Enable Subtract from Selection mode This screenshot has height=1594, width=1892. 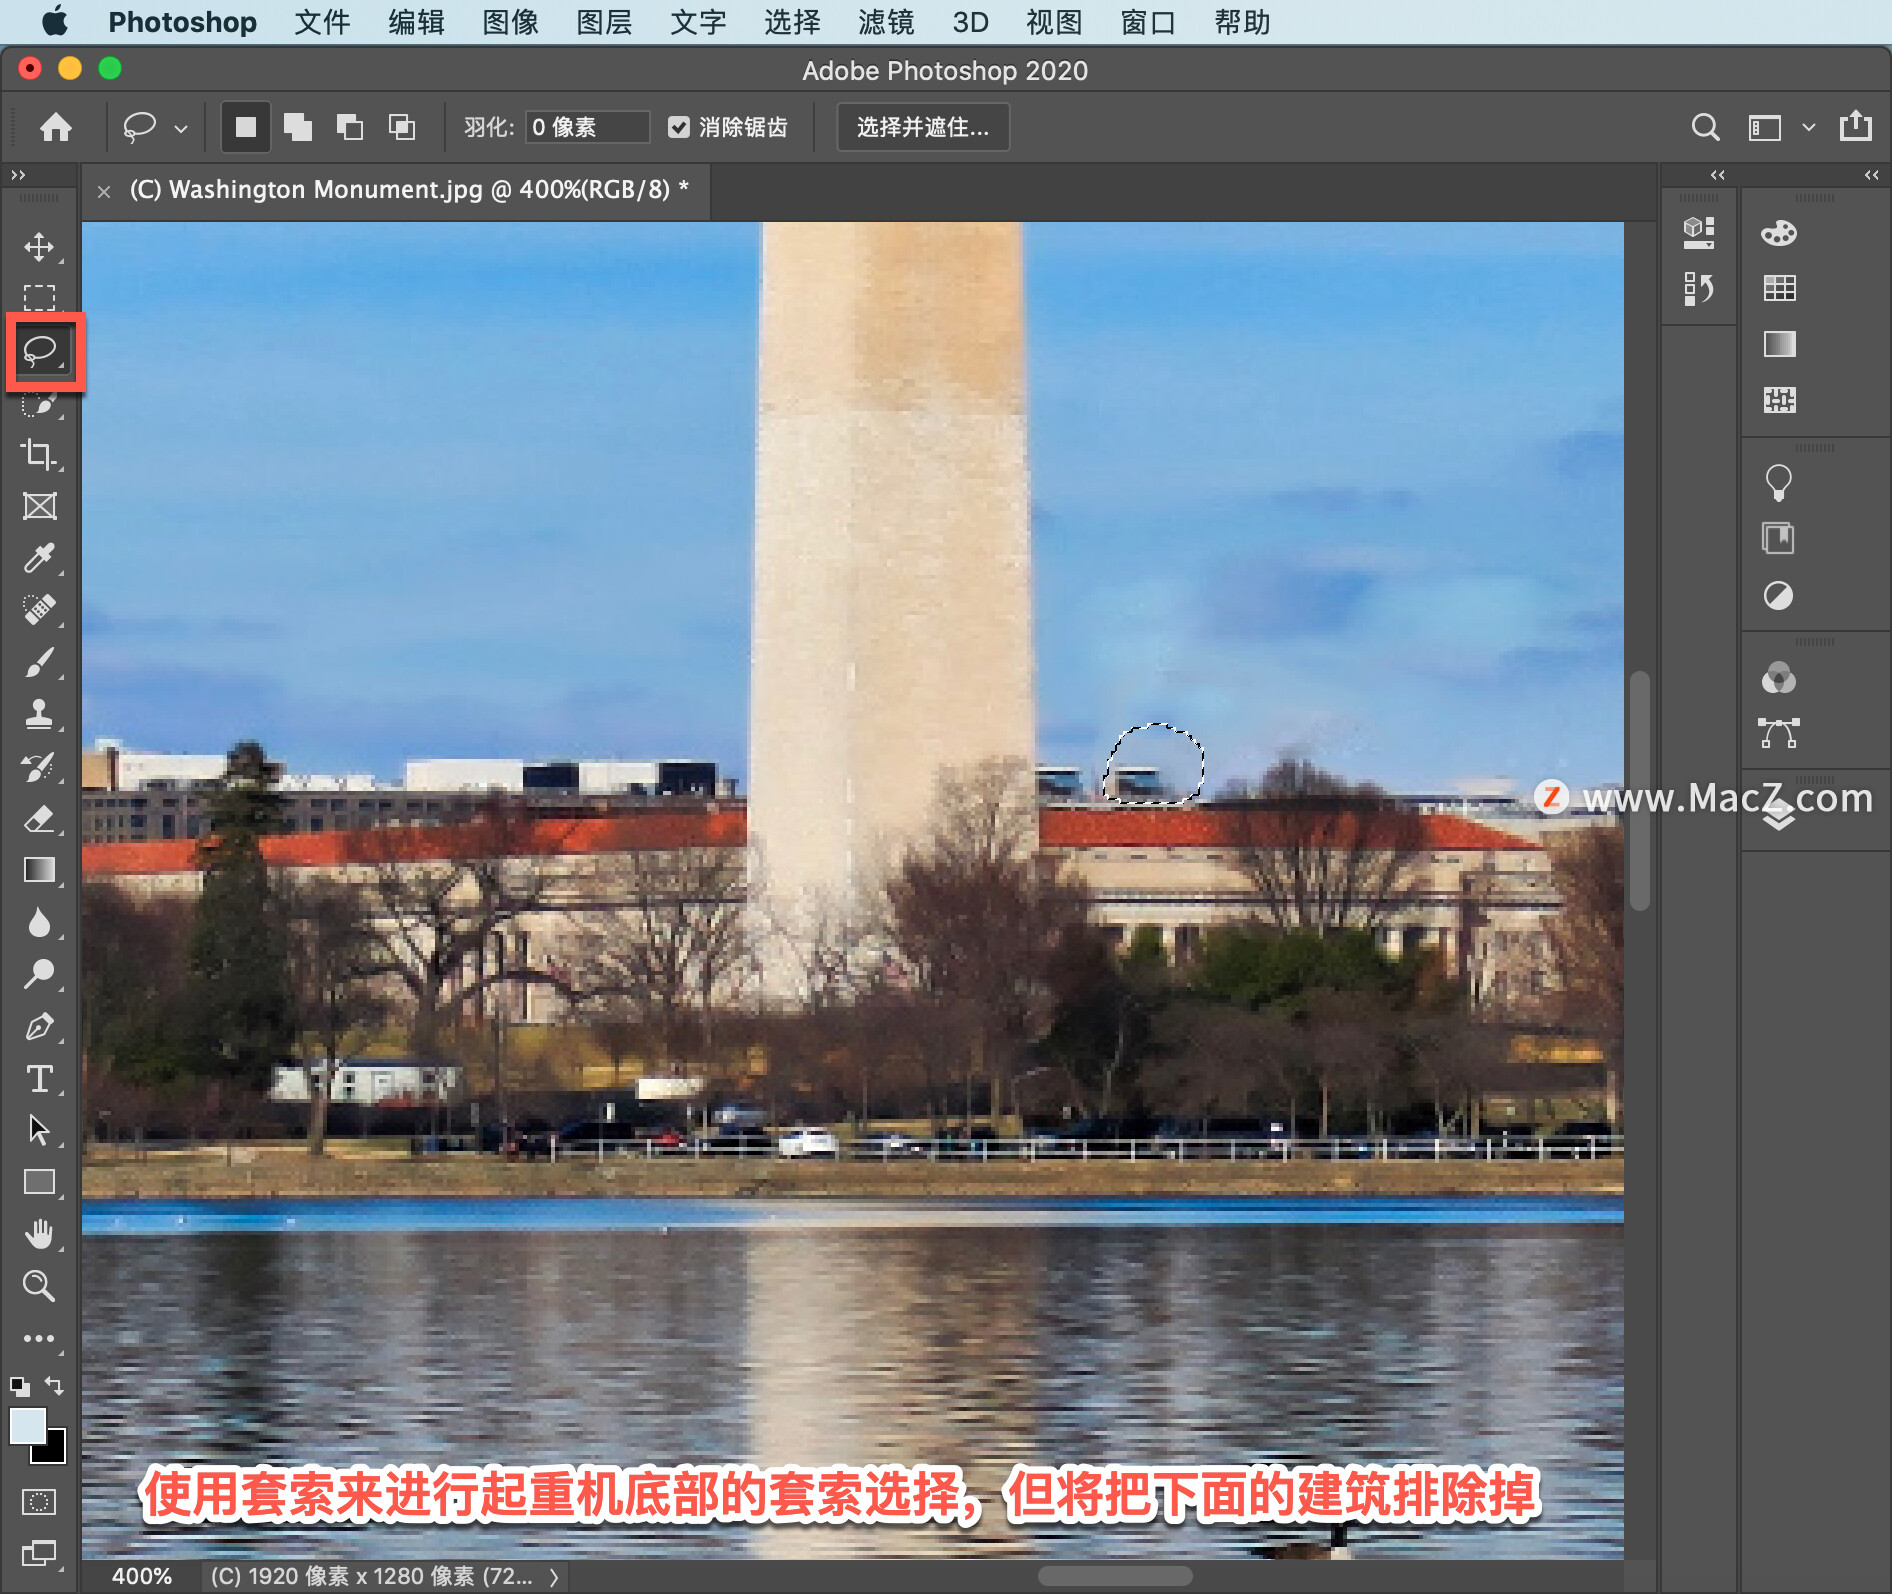click(x=350, y=127)
